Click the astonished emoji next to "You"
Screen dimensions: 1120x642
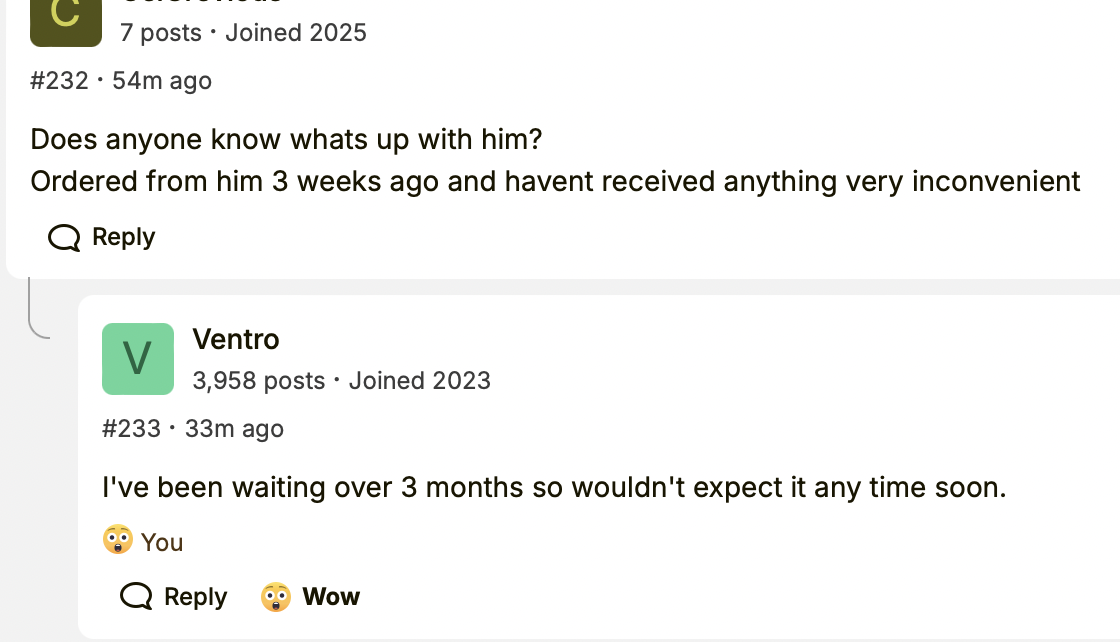[118, 541]
